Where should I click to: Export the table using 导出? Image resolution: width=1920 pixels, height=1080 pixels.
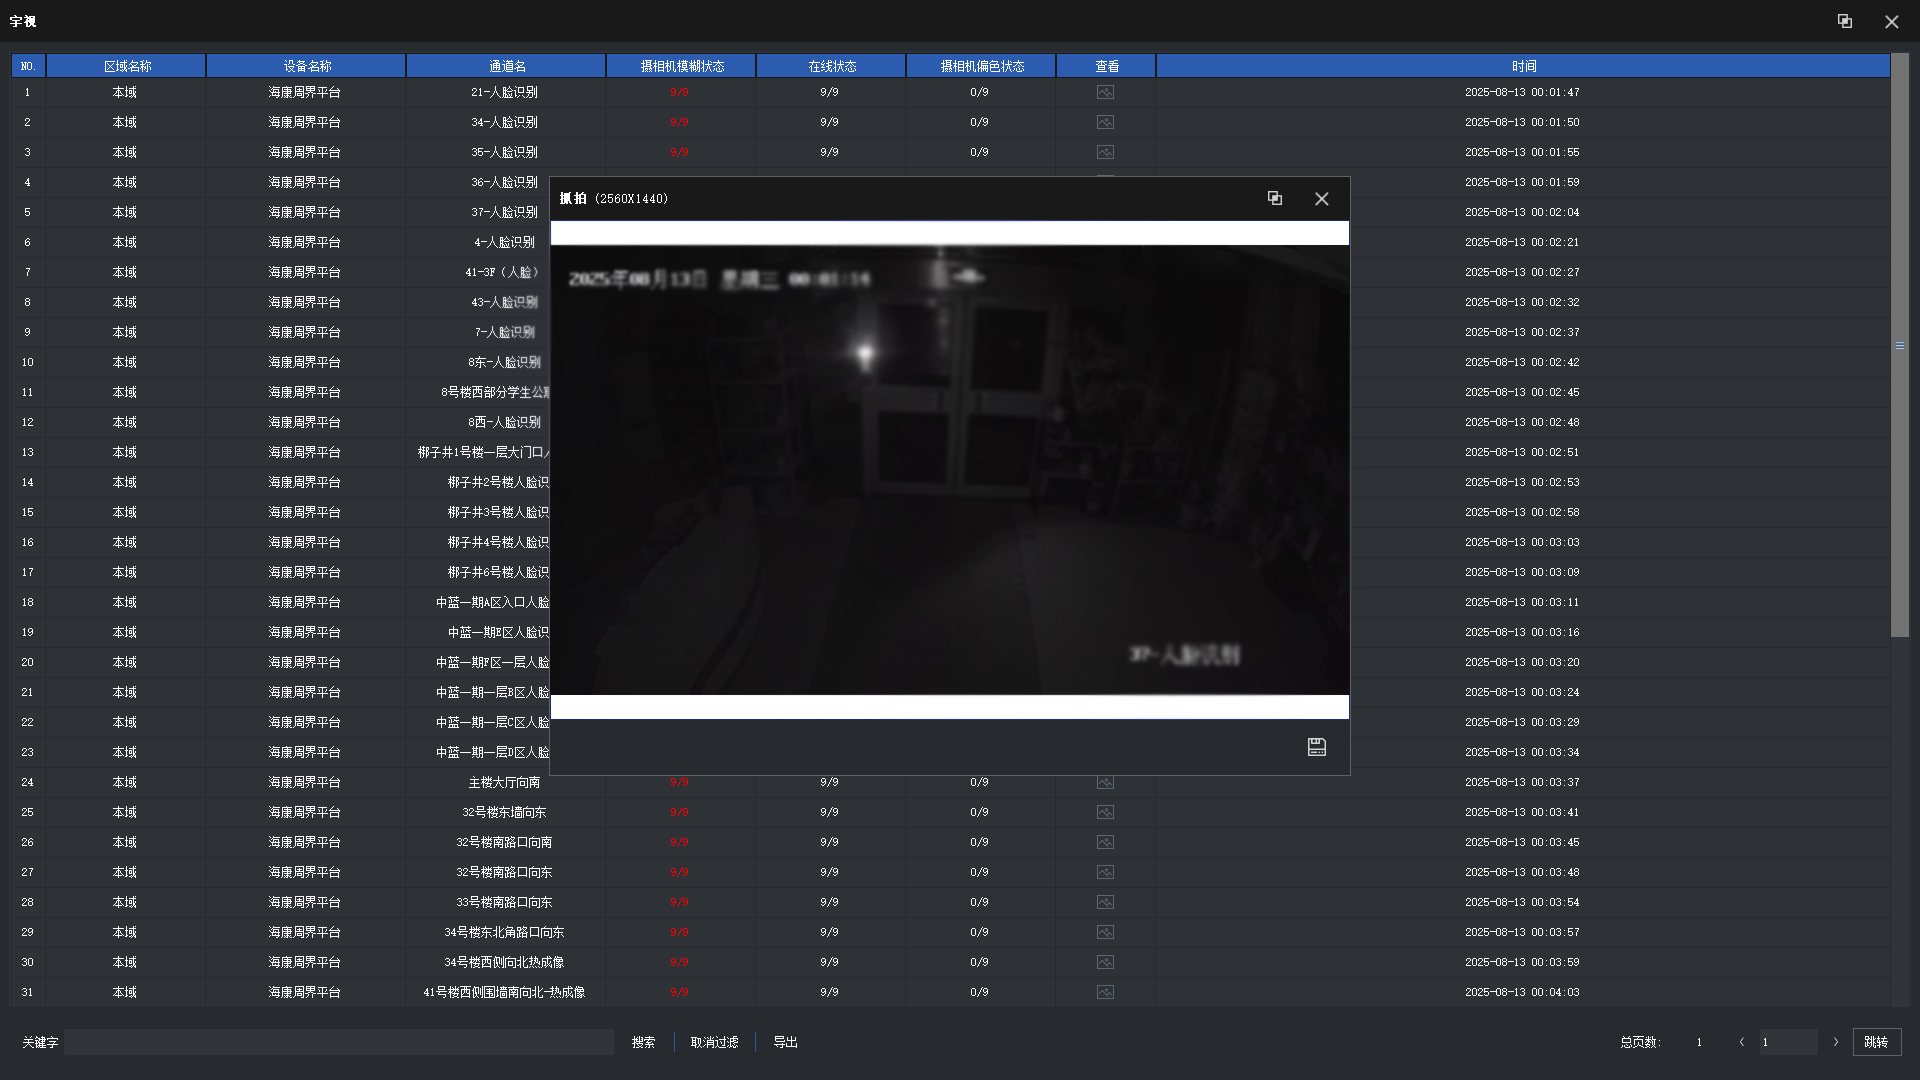pos(785,1042)
